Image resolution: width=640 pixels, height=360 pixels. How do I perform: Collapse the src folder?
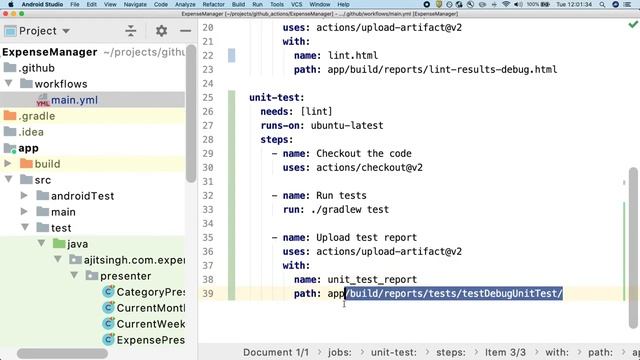pyautogui.click(x=9, y=179)
